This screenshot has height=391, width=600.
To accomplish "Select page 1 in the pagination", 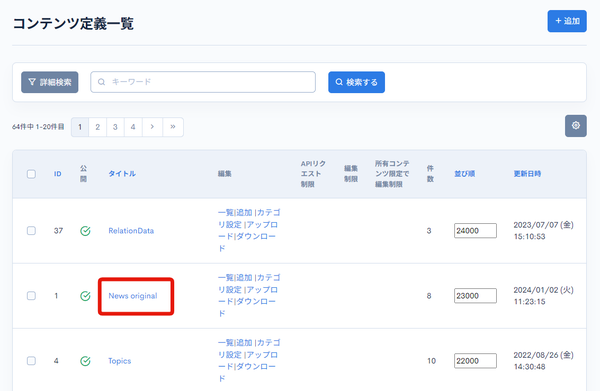I will 80,127.
